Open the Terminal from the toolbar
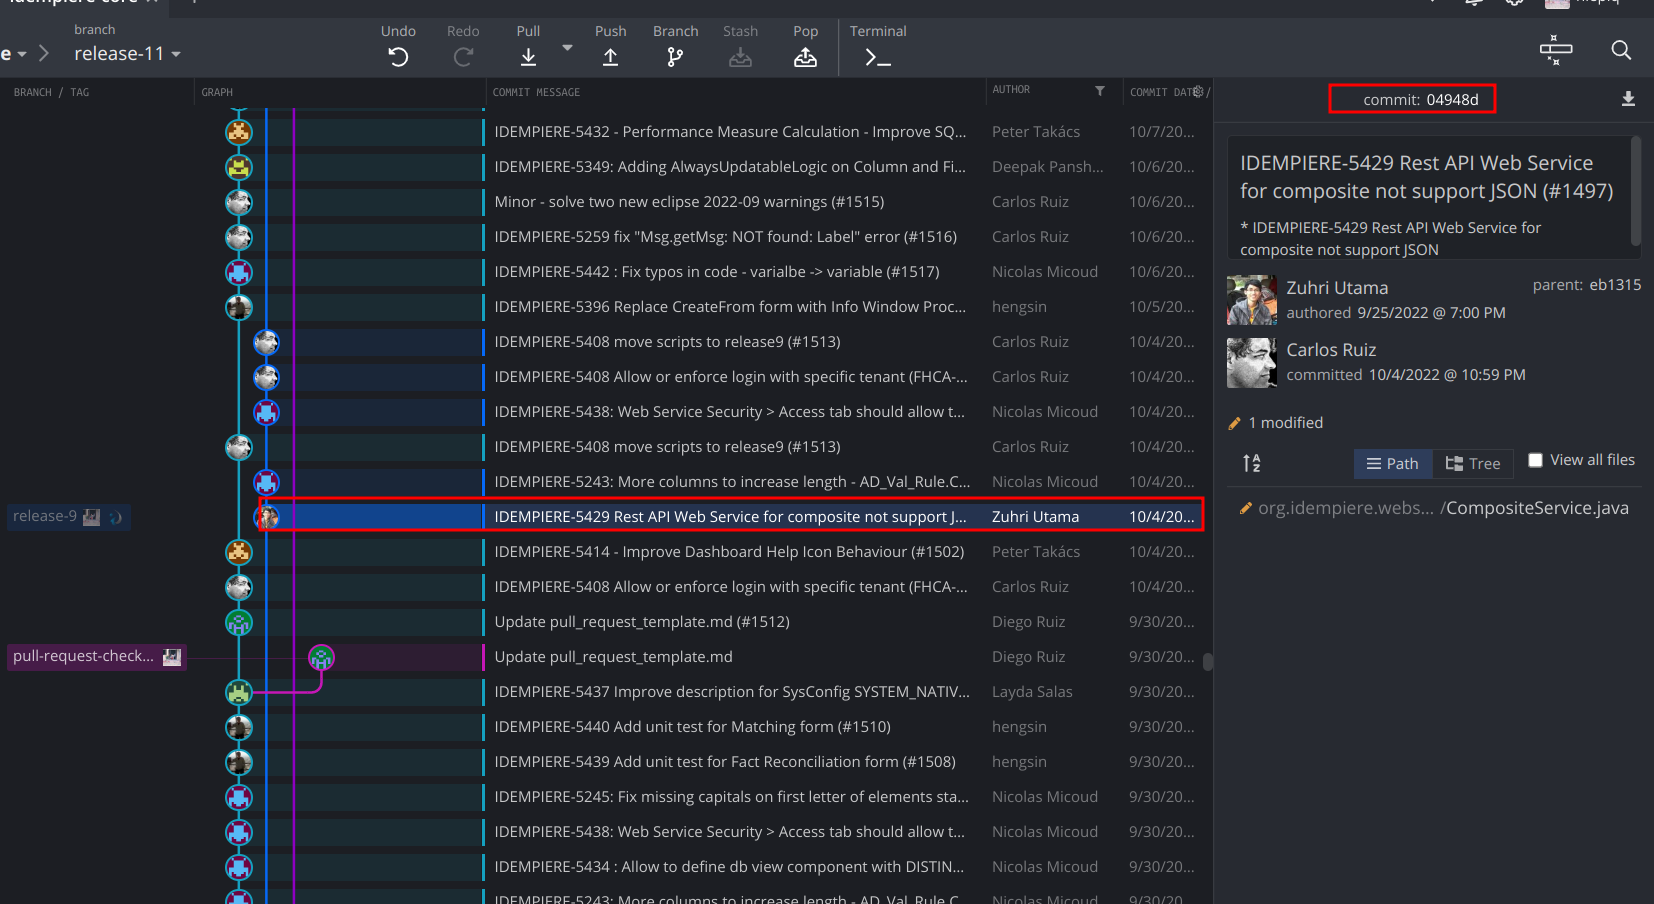 (878, 58)
